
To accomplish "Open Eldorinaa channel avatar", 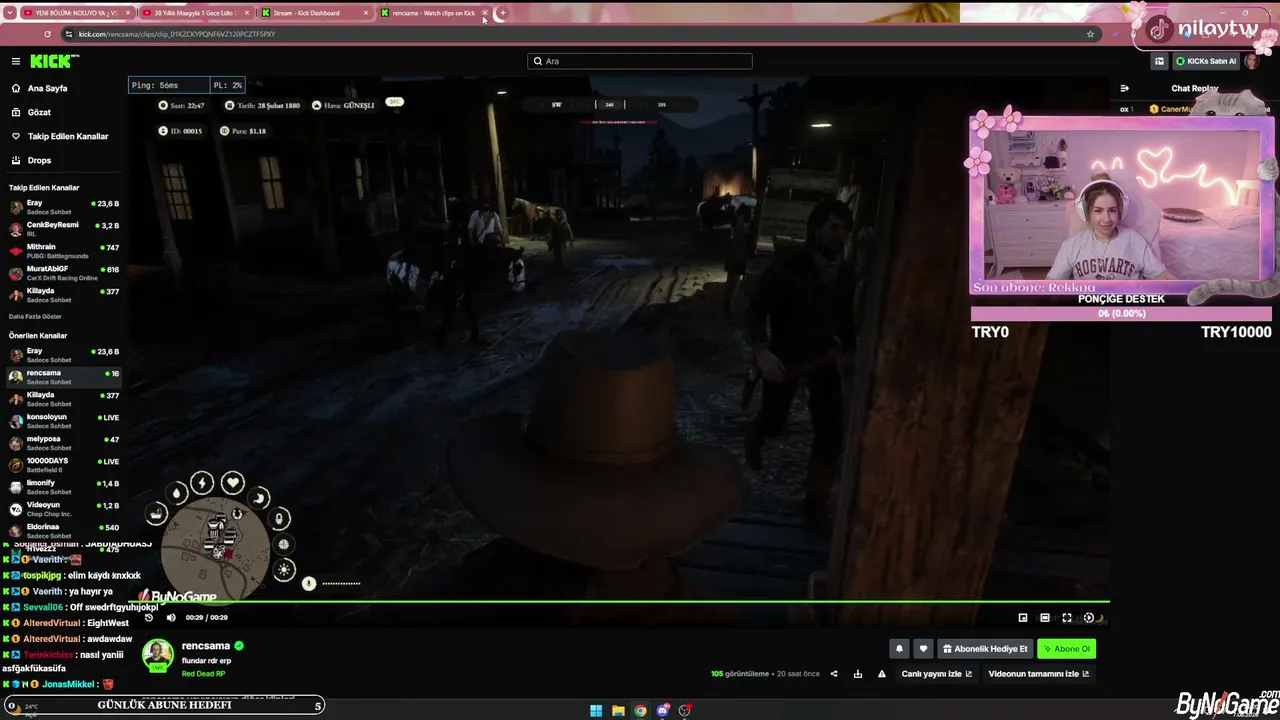I will (16, 531).
